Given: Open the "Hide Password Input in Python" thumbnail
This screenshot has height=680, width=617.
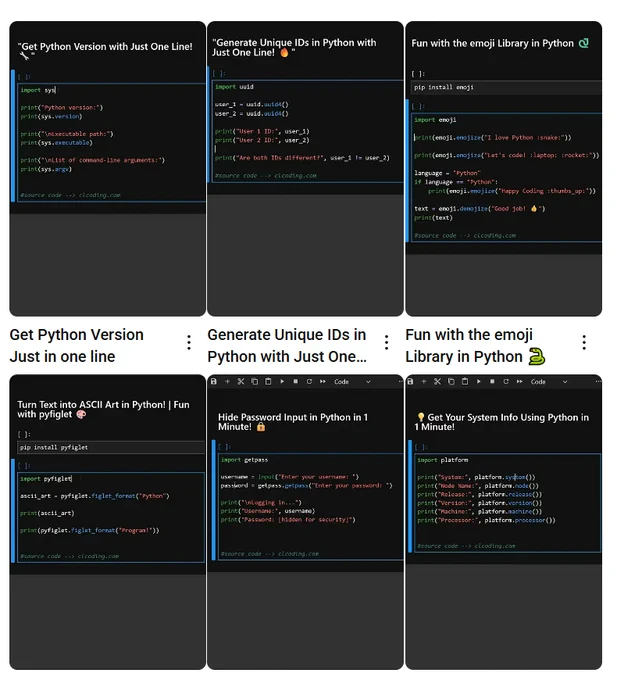Looking at the screenshot, I should tap(305, 522).
